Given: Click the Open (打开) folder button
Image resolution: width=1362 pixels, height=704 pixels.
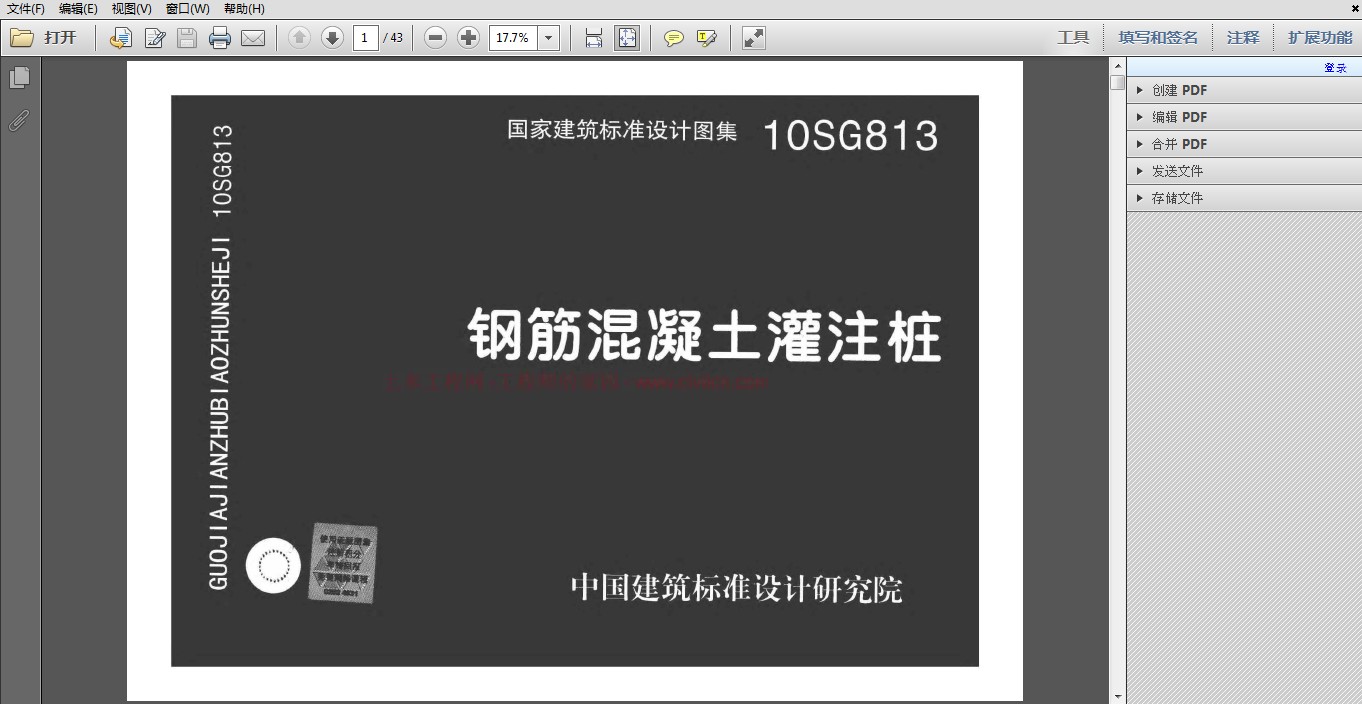Looking at the screenshot, I should [44, 38].
